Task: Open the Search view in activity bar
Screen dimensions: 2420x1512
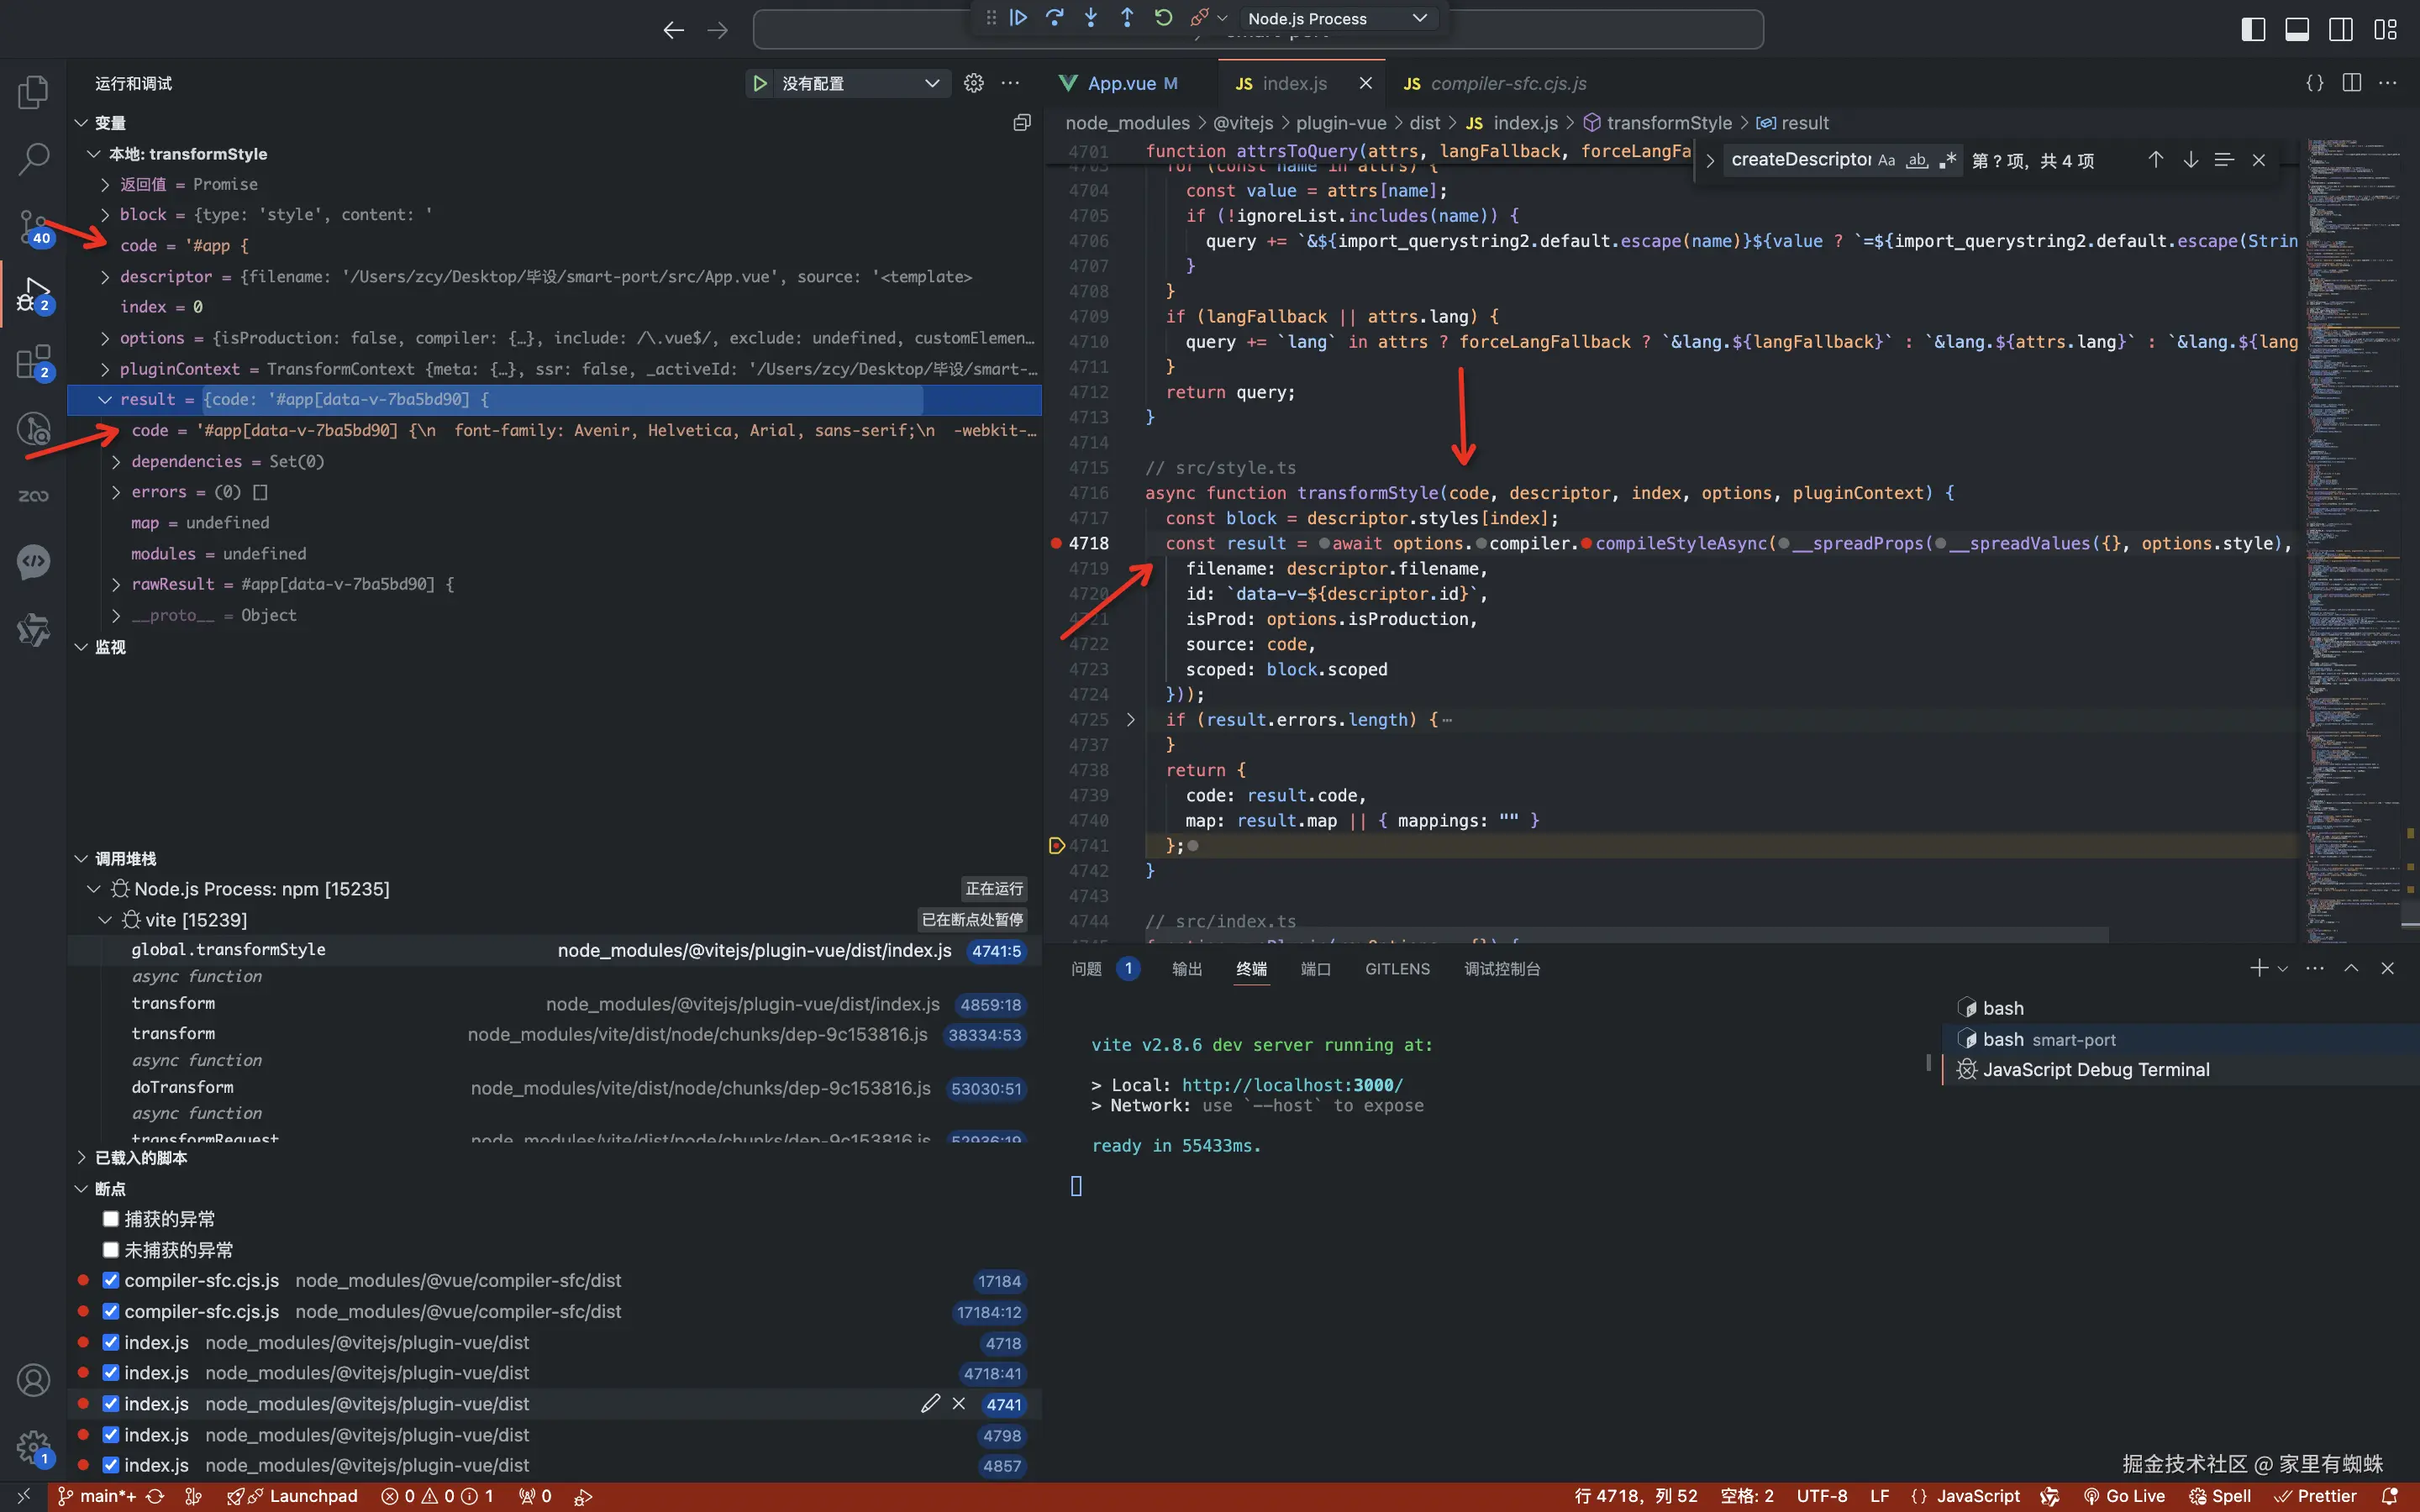Action: tap(33, 158)
